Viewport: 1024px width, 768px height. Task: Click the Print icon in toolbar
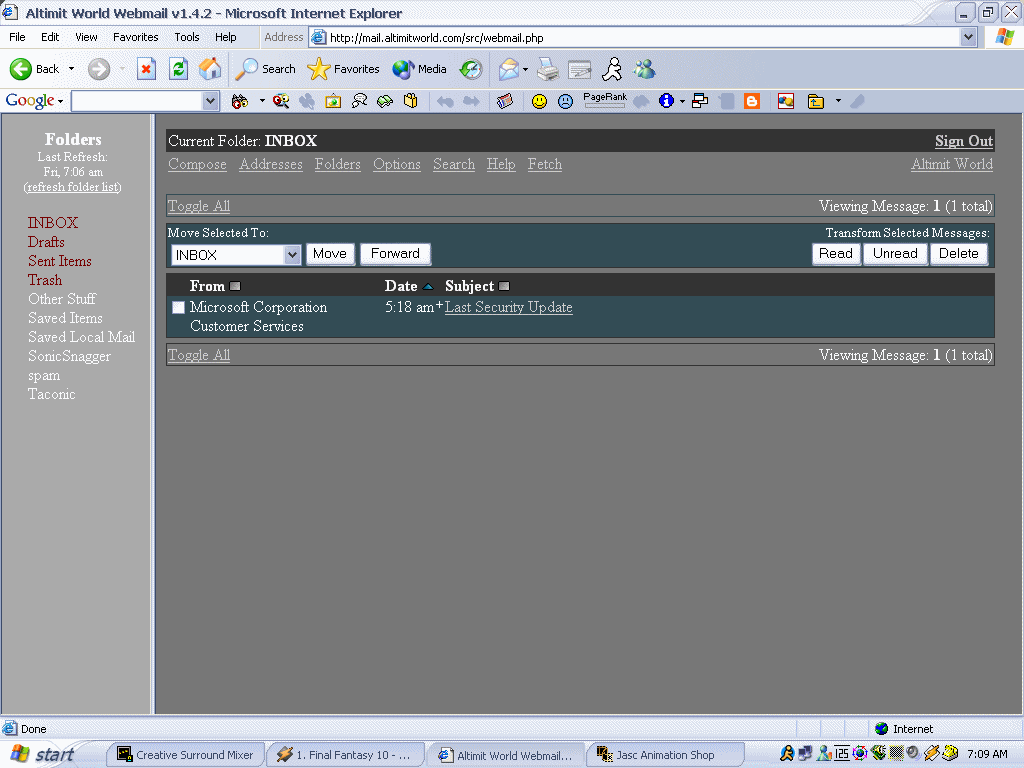tap(547, 69)
